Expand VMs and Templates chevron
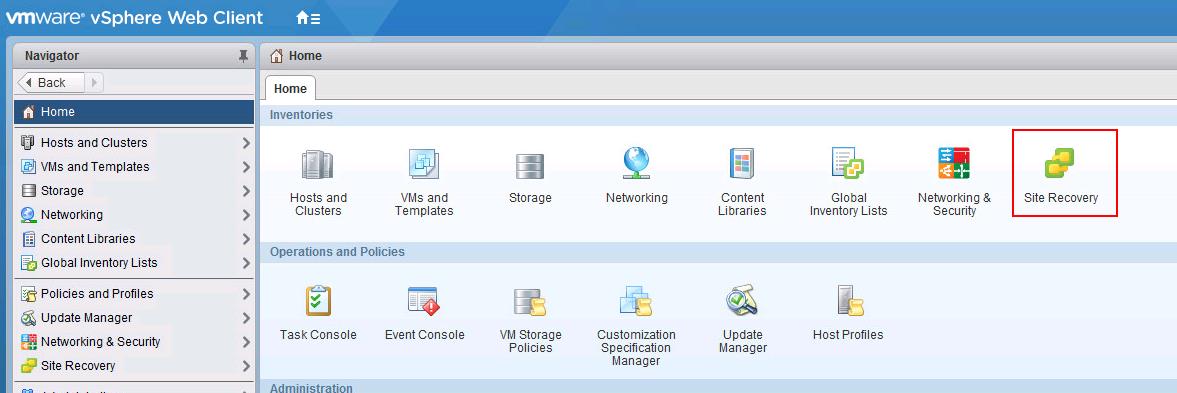Image resolution: width=1177 pixels, height=393 pixels. coord(245,166)
